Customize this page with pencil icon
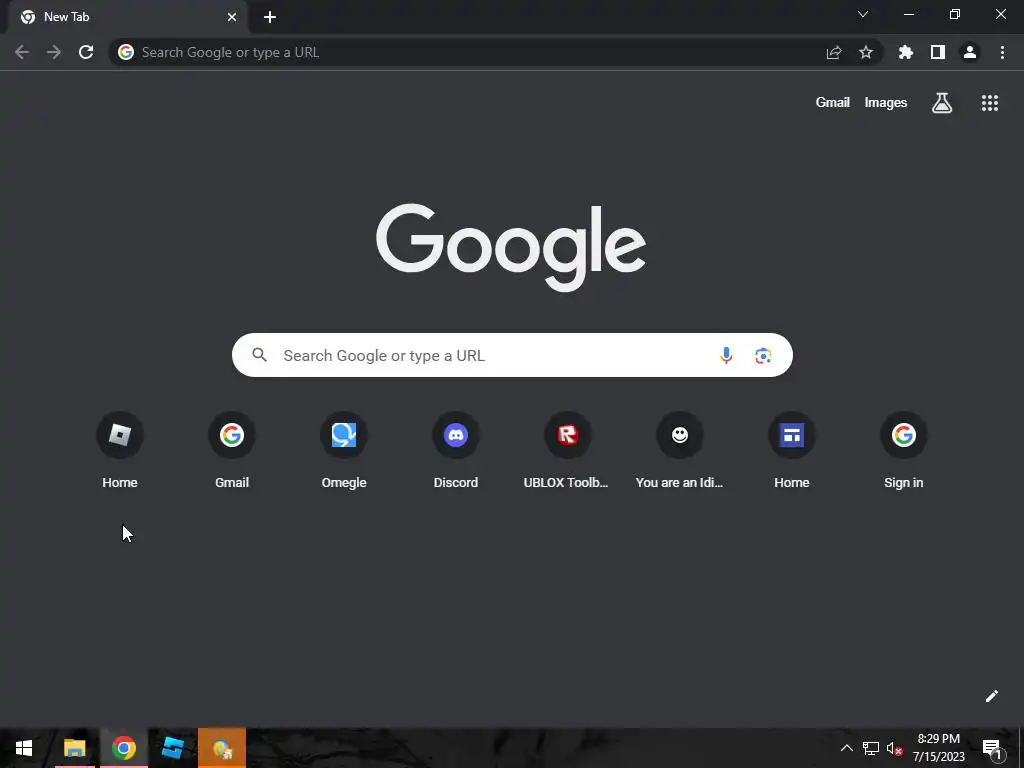The width and height of the screenshot is (1024, 768). click(x=991, y=696)
